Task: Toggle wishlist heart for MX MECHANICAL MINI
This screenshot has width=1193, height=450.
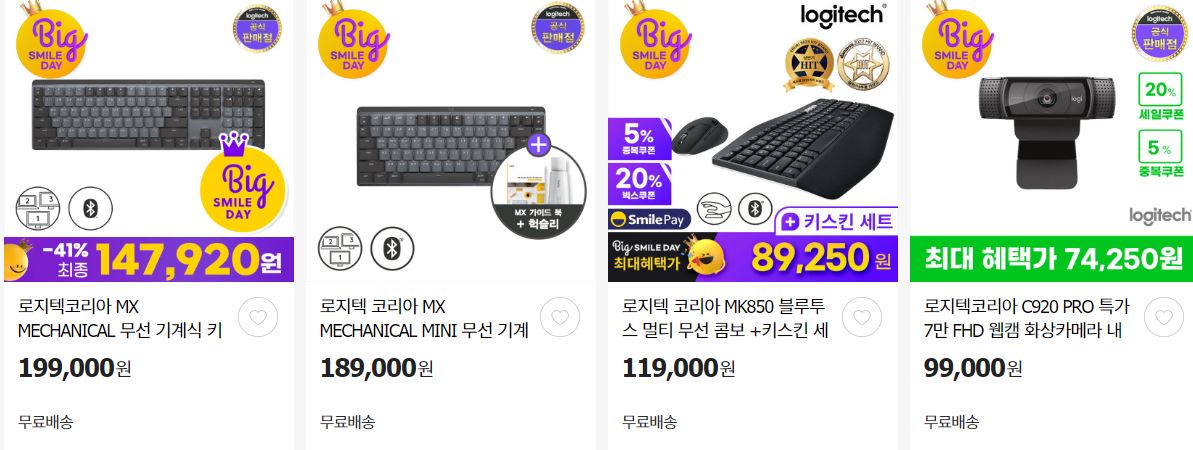Action: [560, 317]
